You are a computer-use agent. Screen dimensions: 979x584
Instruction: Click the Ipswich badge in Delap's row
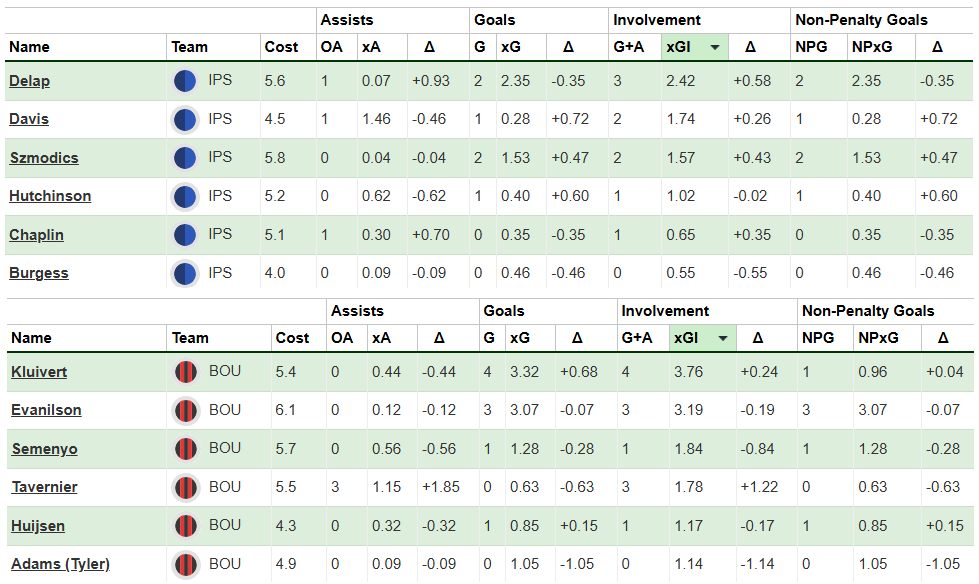tap(185, 81)
